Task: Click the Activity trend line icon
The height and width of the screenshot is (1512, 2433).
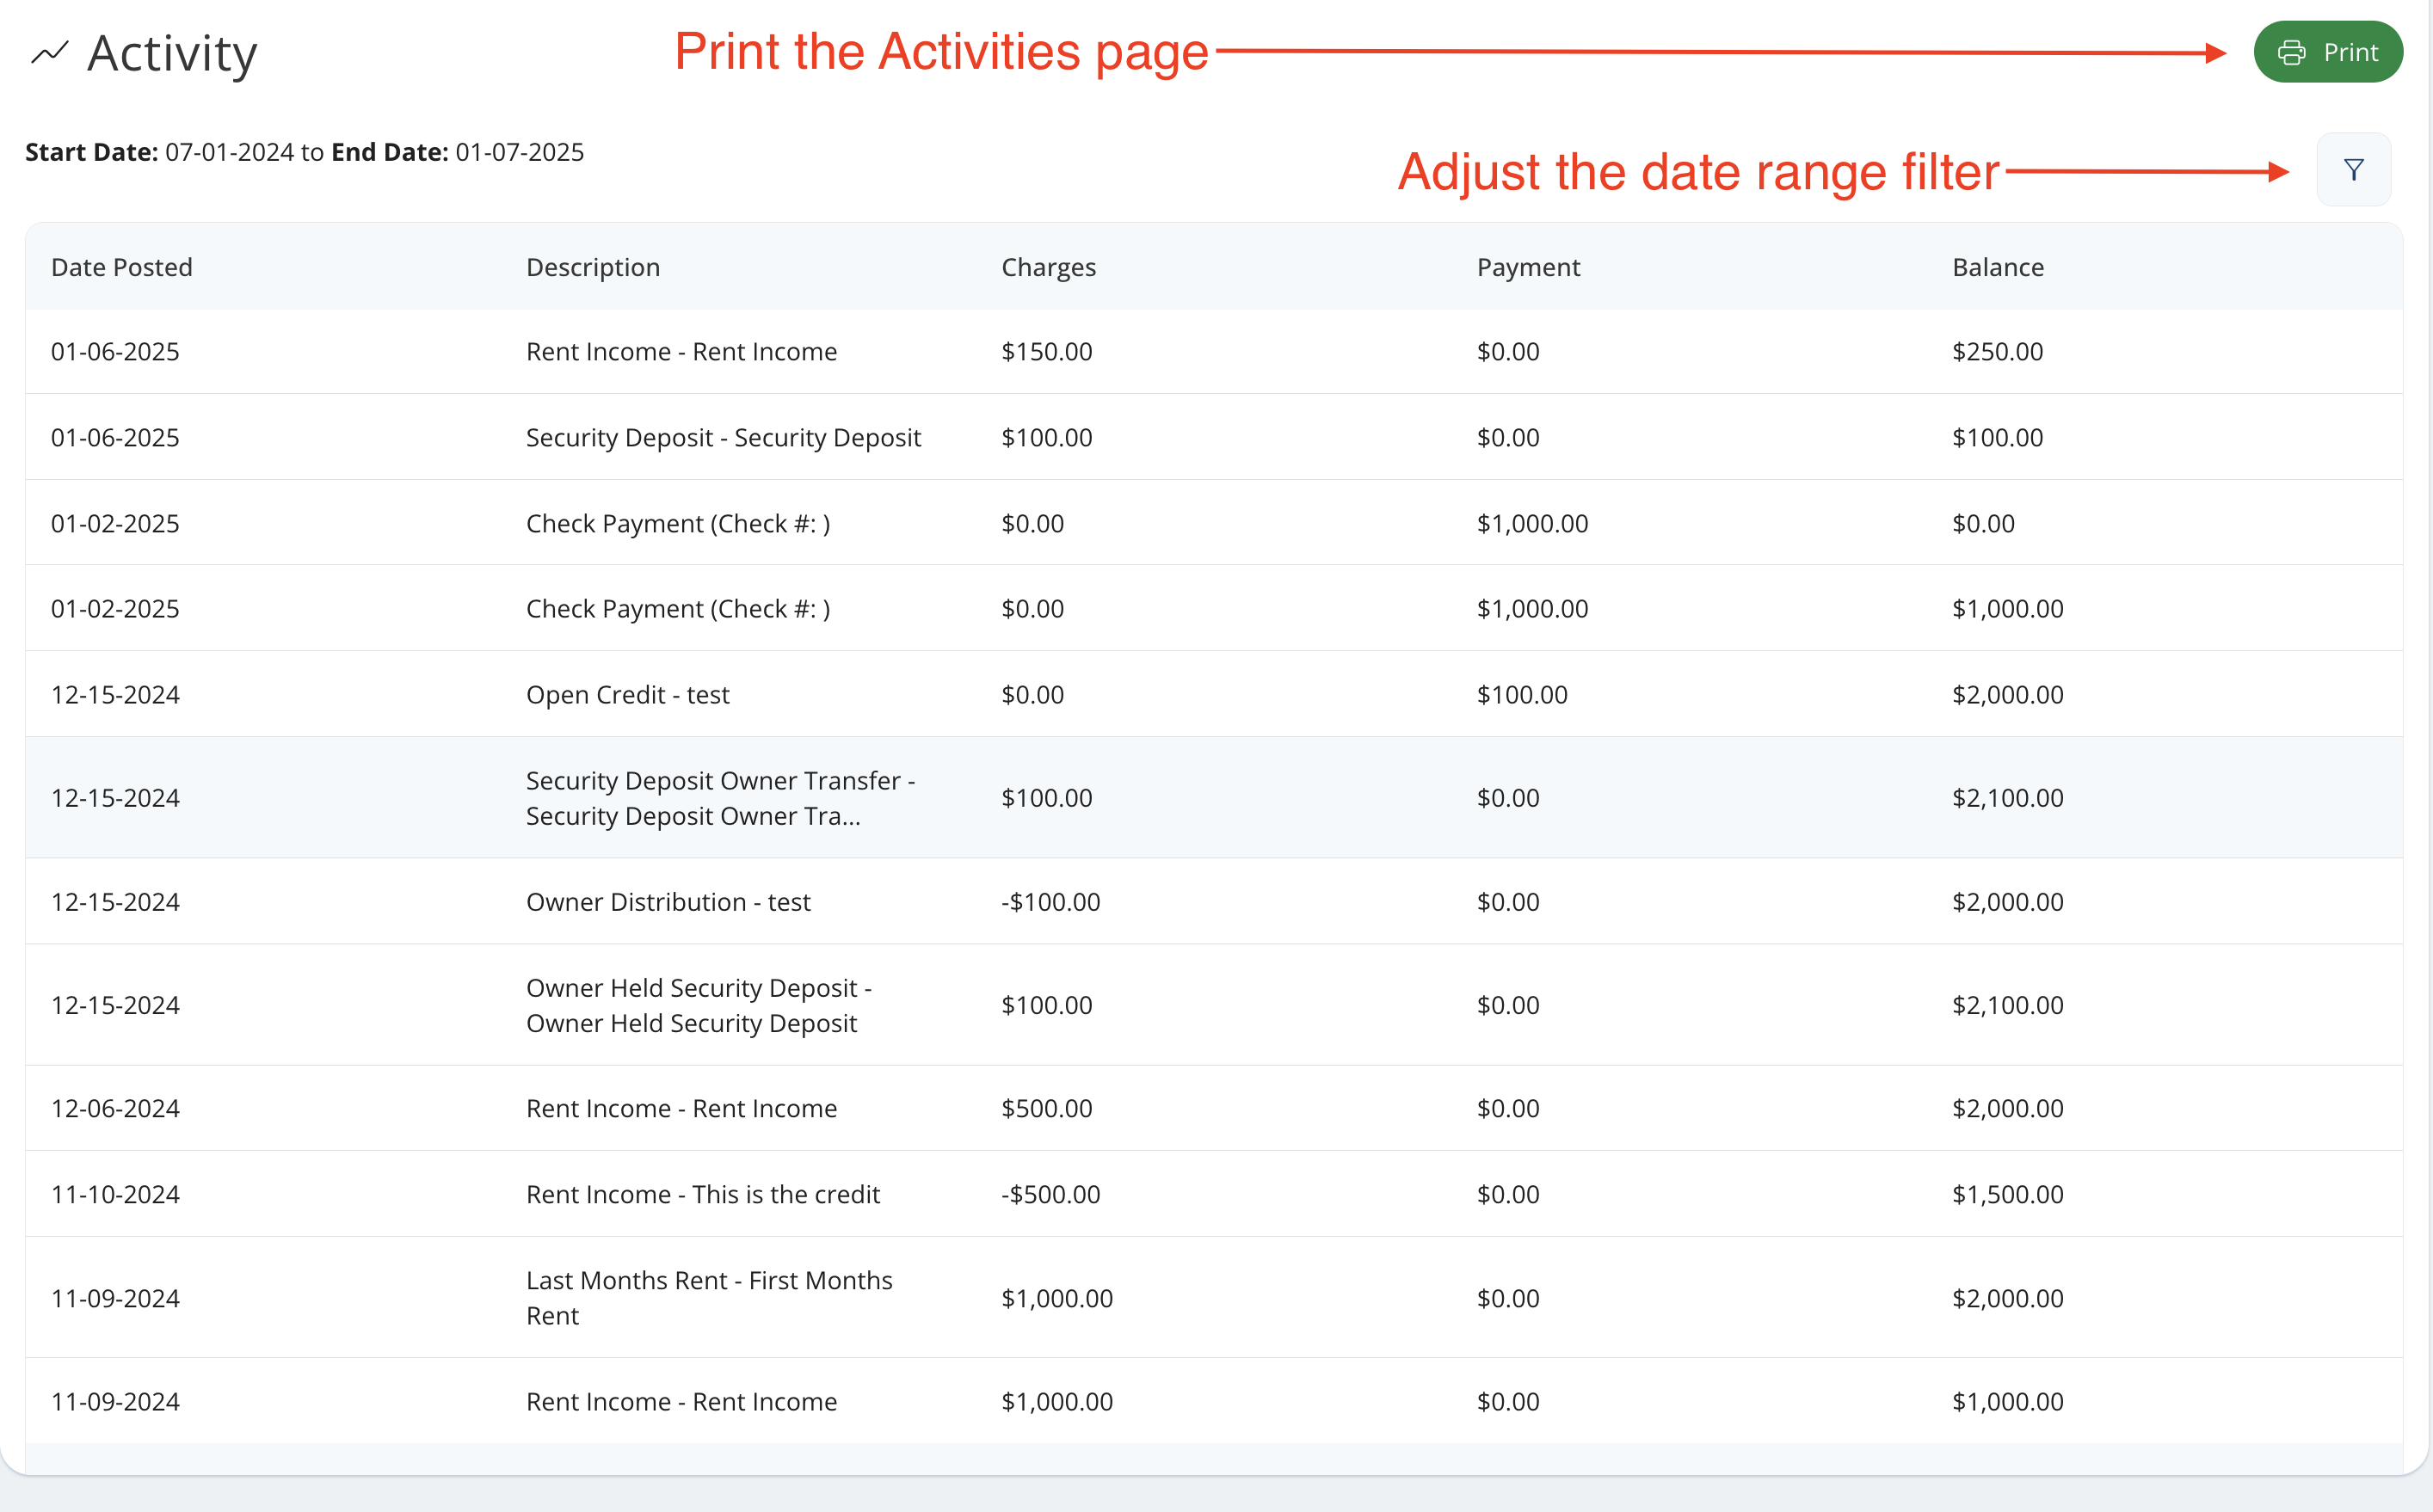Action: tap(49, 52)
